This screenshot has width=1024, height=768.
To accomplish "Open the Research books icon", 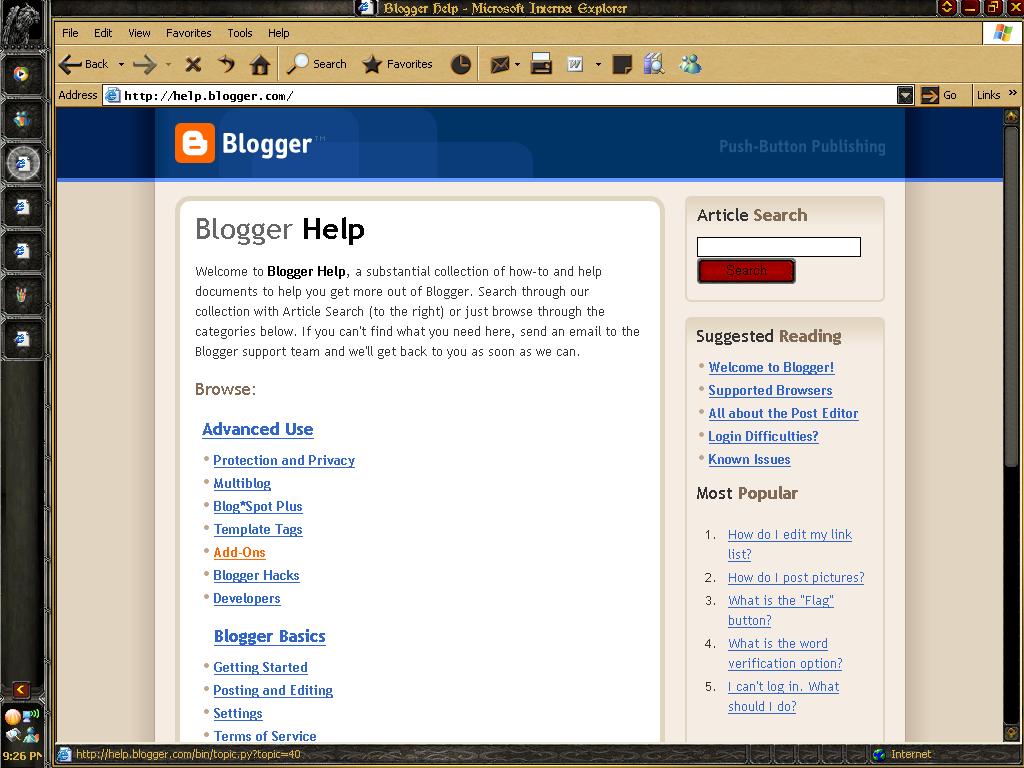I will coord(654,63).
